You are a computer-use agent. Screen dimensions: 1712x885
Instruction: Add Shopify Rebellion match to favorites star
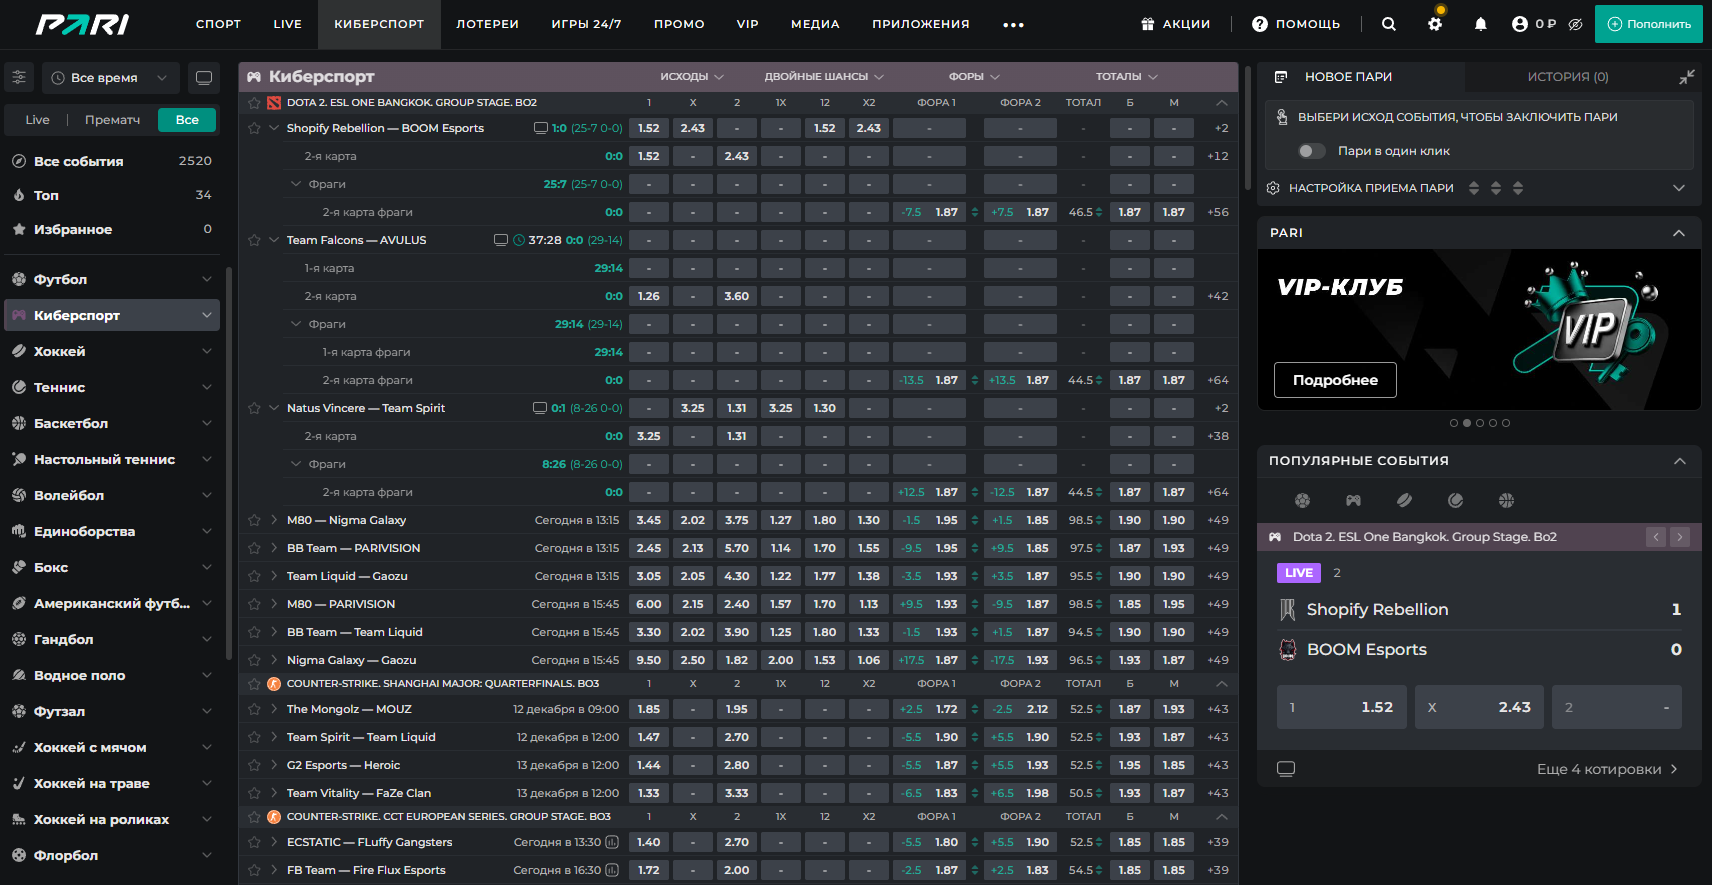click(254, 128)
